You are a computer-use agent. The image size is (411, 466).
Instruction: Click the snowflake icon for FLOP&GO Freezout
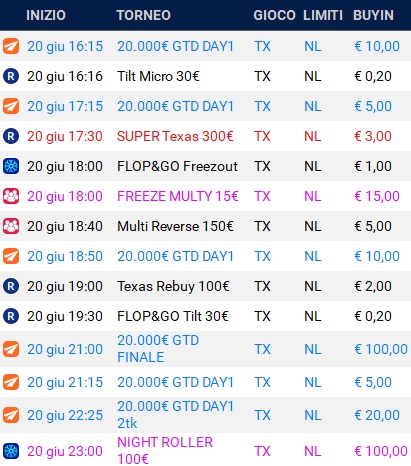tap(11, 166)
